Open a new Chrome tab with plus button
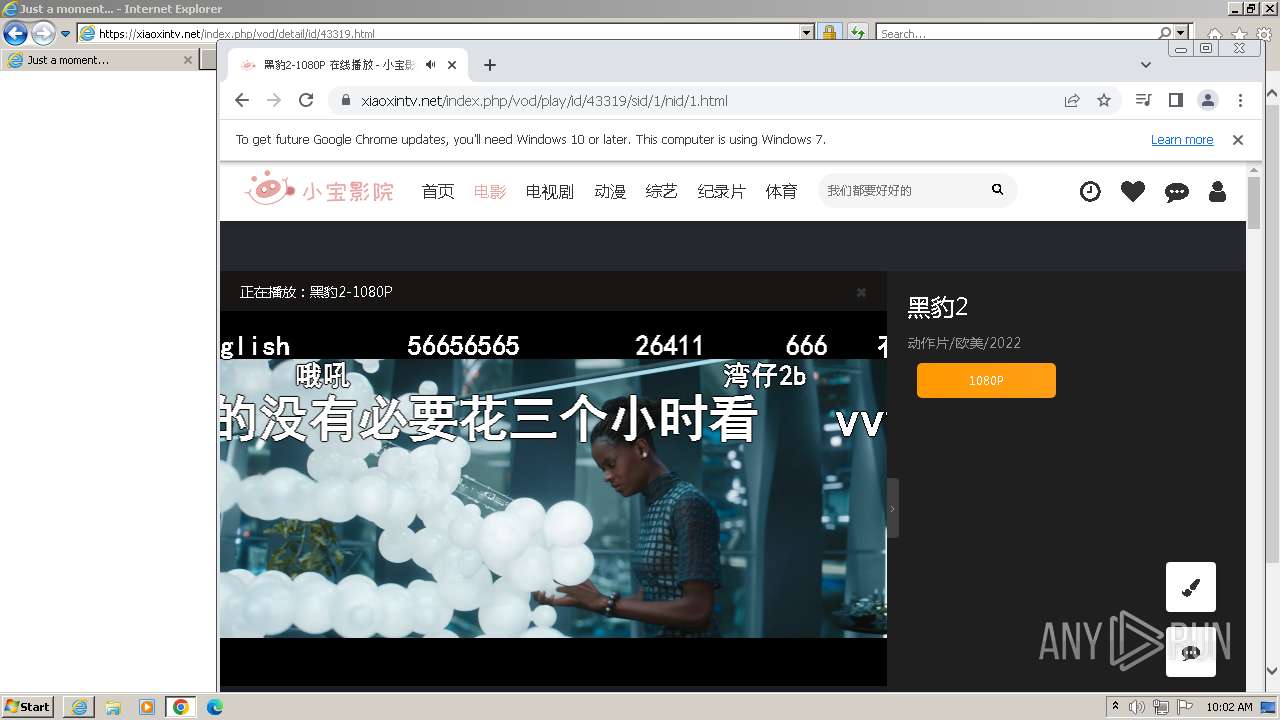This screenshot has width=1280, height=720. click(489, 65)
